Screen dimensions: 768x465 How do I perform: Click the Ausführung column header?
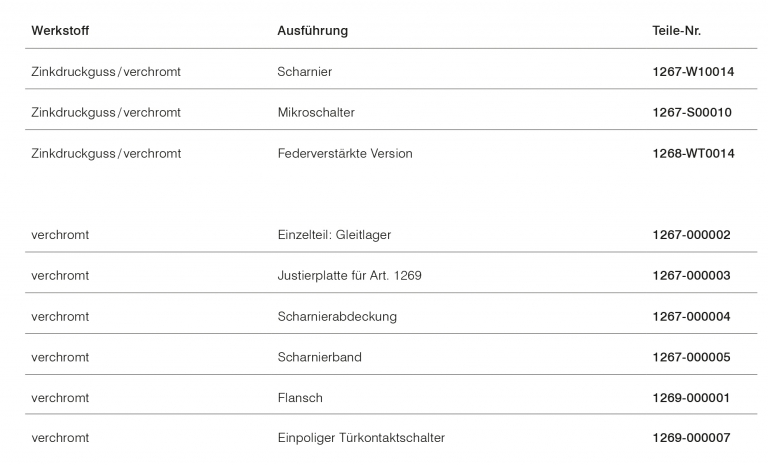312,31
